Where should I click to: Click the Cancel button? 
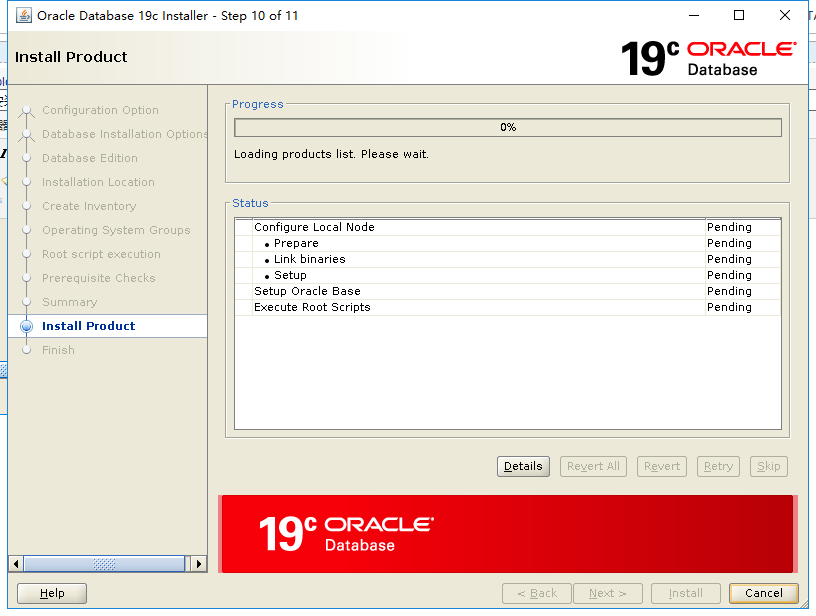(x=763, y=593)
